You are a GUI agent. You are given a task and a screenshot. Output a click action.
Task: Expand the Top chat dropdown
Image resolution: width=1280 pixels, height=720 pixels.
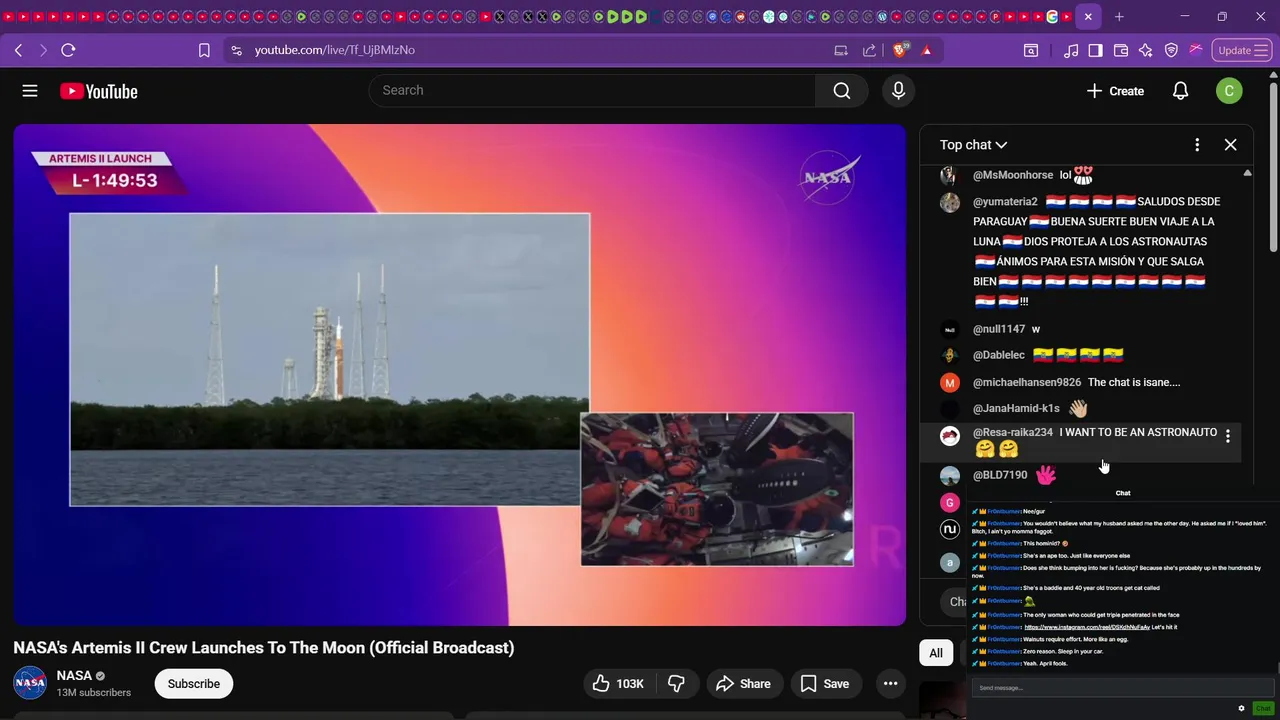(x=973, y=145)
